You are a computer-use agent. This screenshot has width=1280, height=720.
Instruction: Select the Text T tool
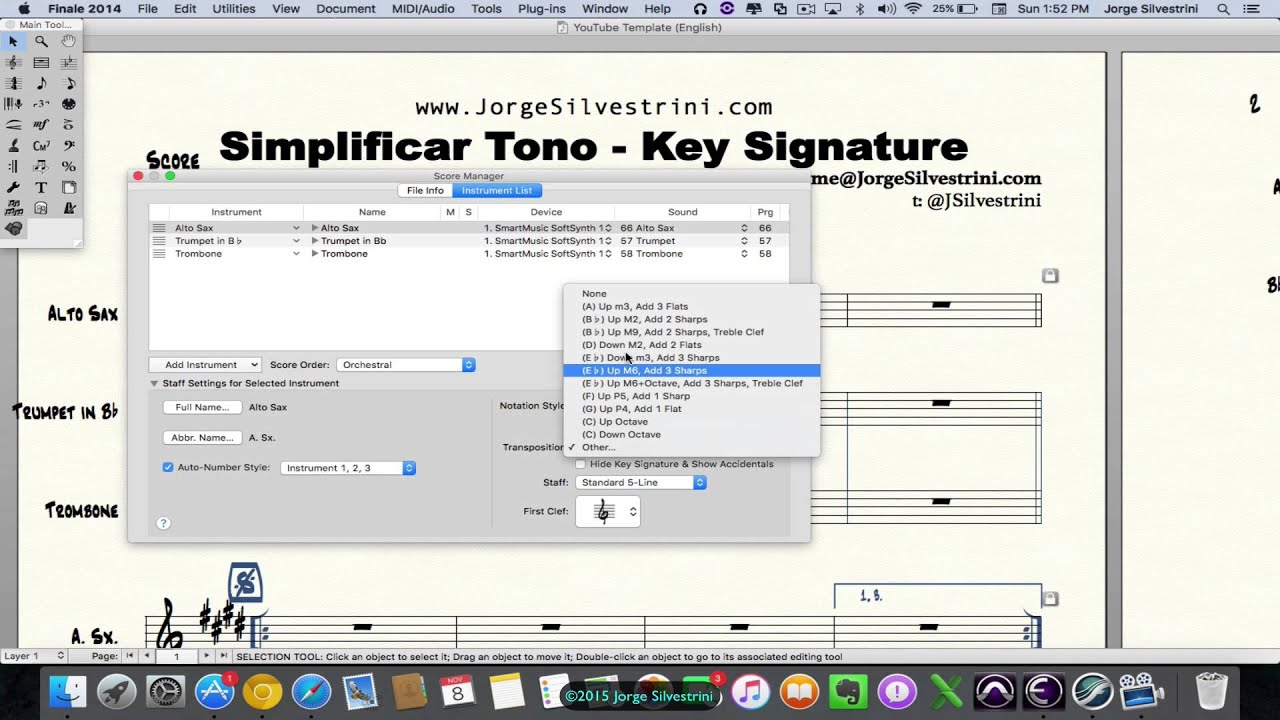(41, 187)
